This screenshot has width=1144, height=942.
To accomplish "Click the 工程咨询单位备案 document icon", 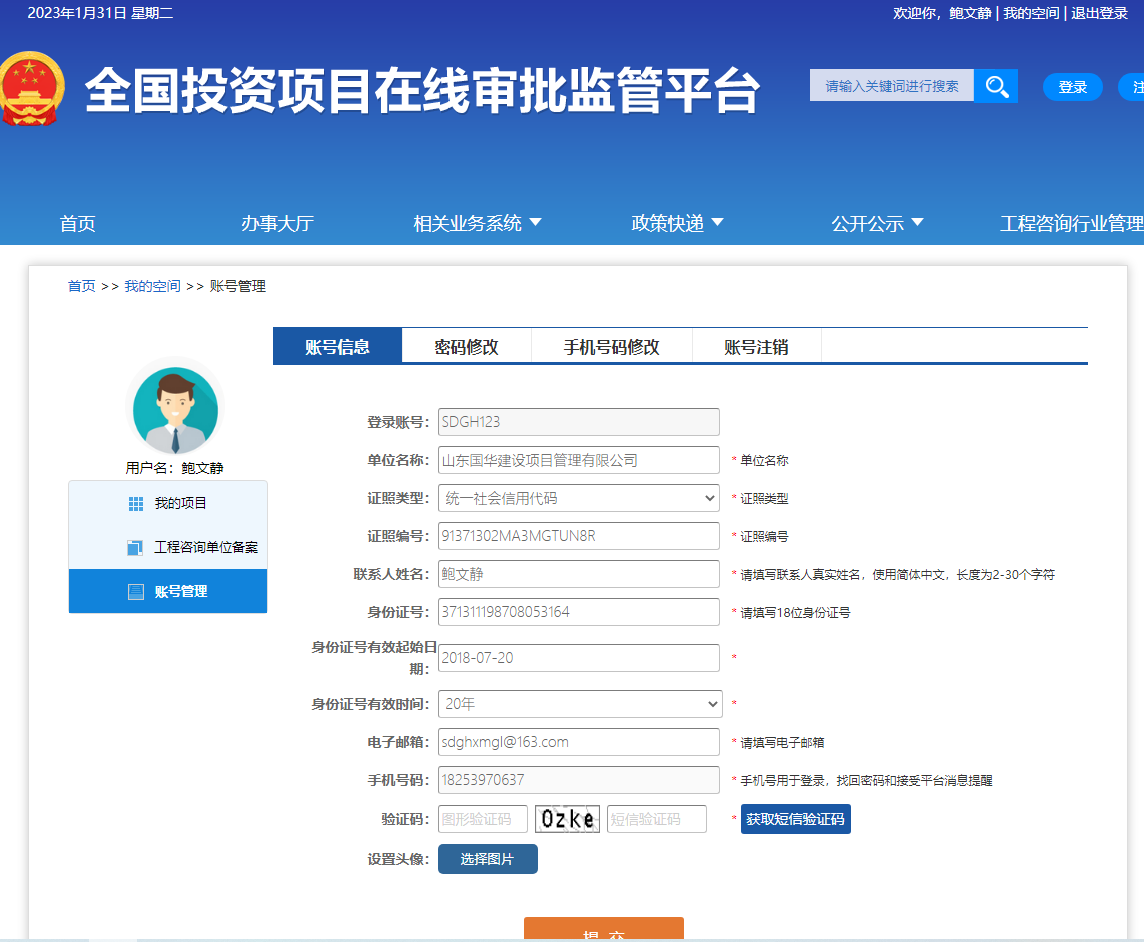I will pyautogui.click(x=137, y=547).
